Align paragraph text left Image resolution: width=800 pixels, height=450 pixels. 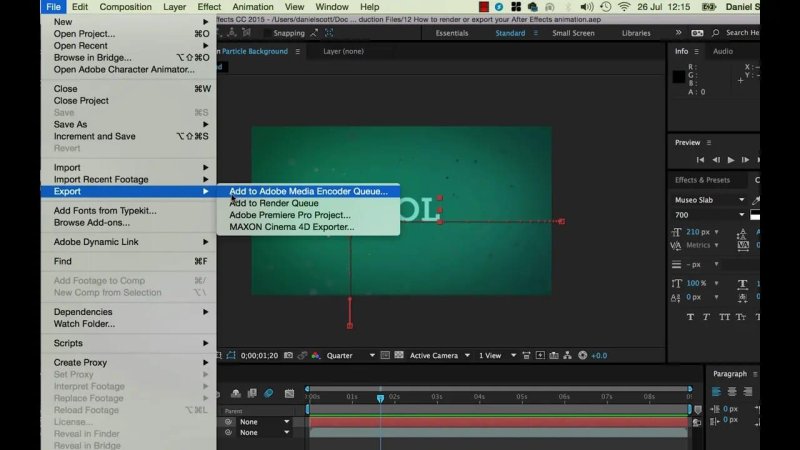tap(716, 392)
